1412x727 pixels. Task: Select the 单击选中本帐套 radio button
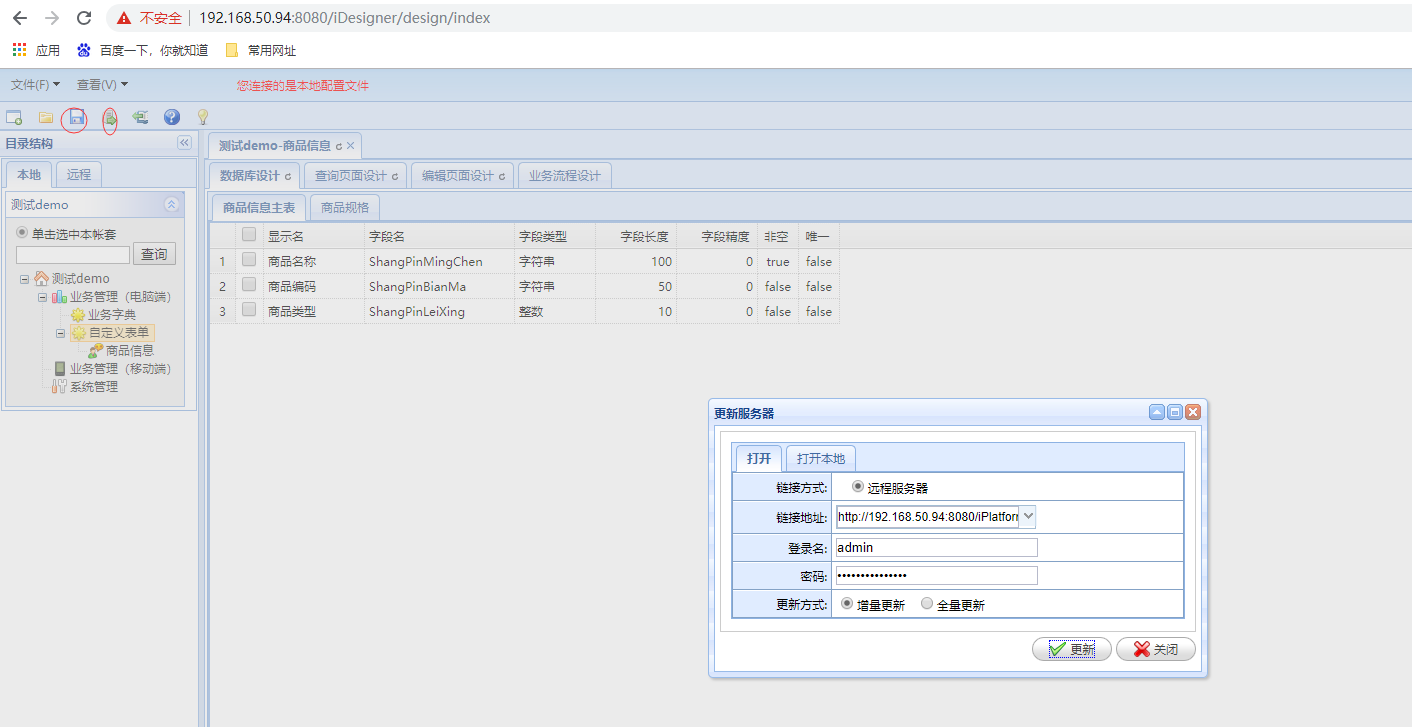click(22, 233)
